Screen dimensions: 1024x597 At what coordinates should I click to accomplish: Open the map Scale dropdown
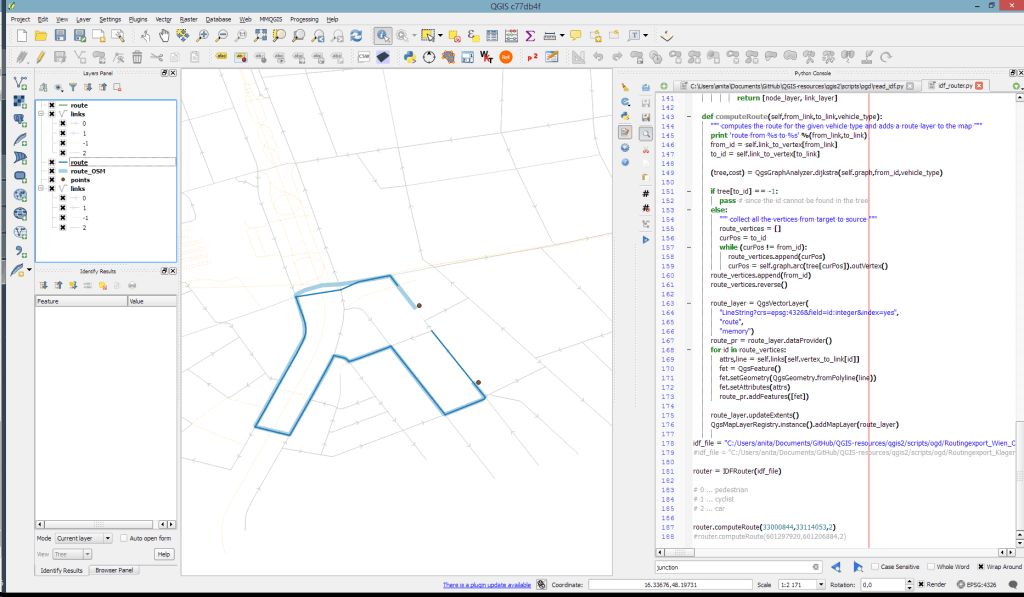(820, 584)
